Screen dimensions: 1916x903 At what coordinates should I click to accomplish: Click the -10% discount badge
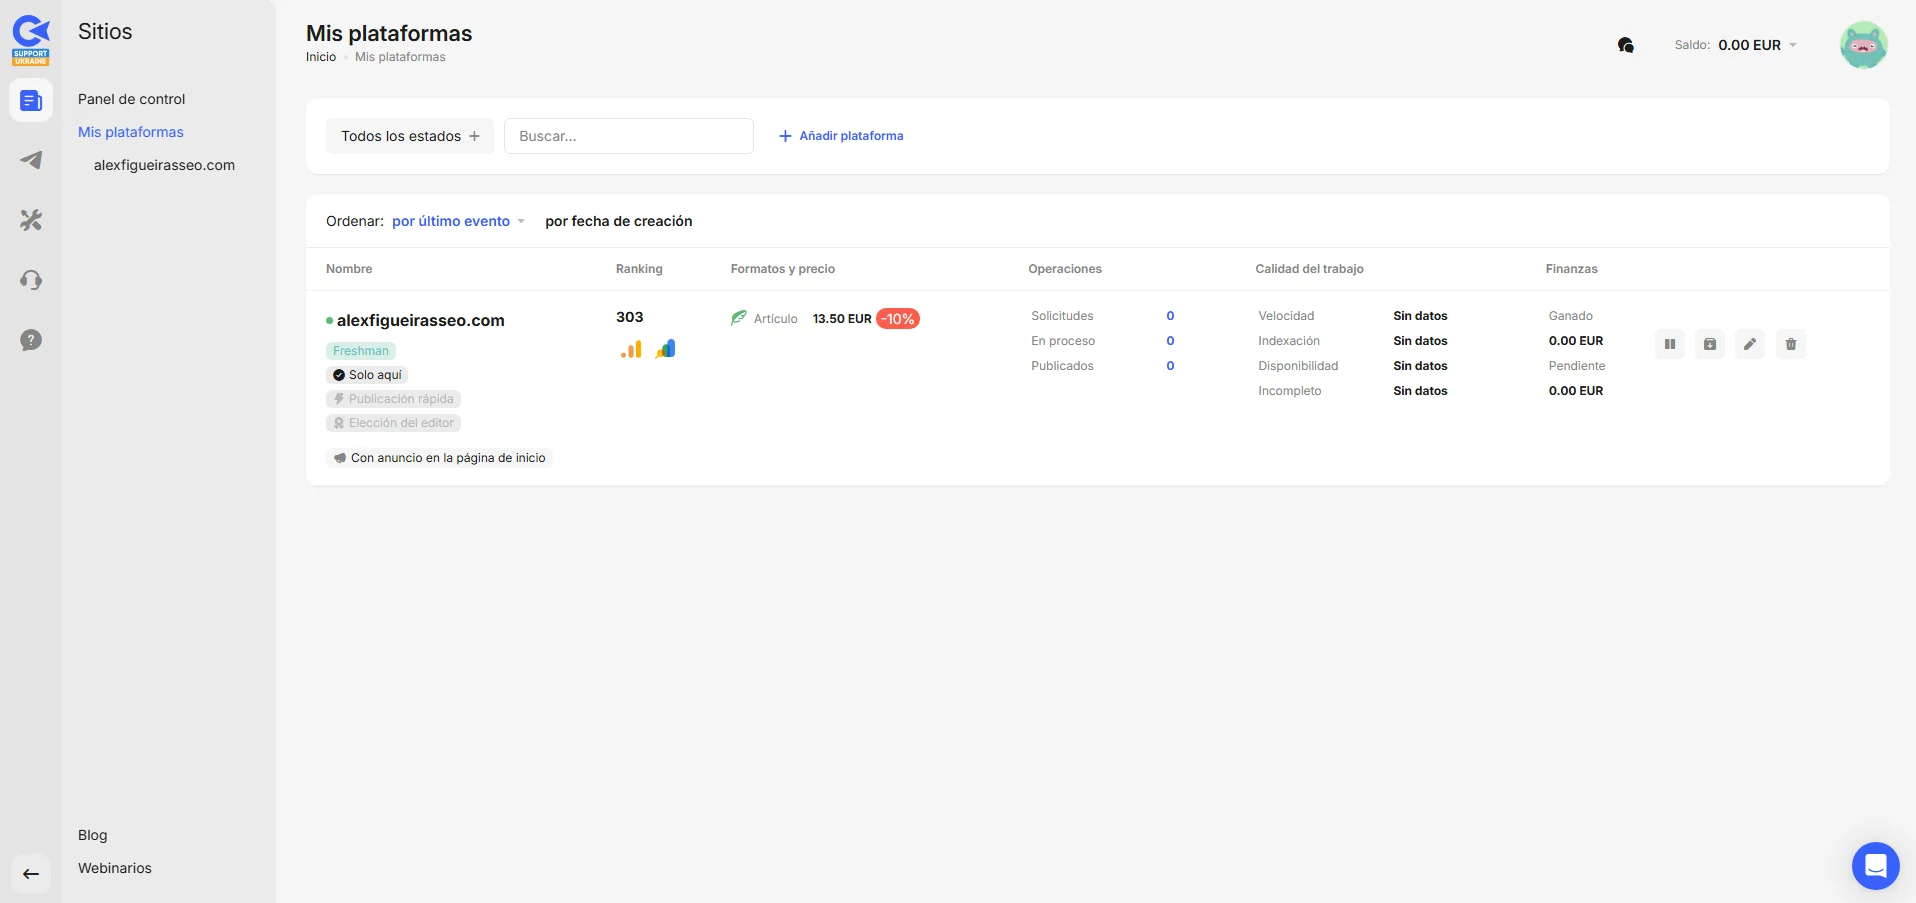[898, 319]
